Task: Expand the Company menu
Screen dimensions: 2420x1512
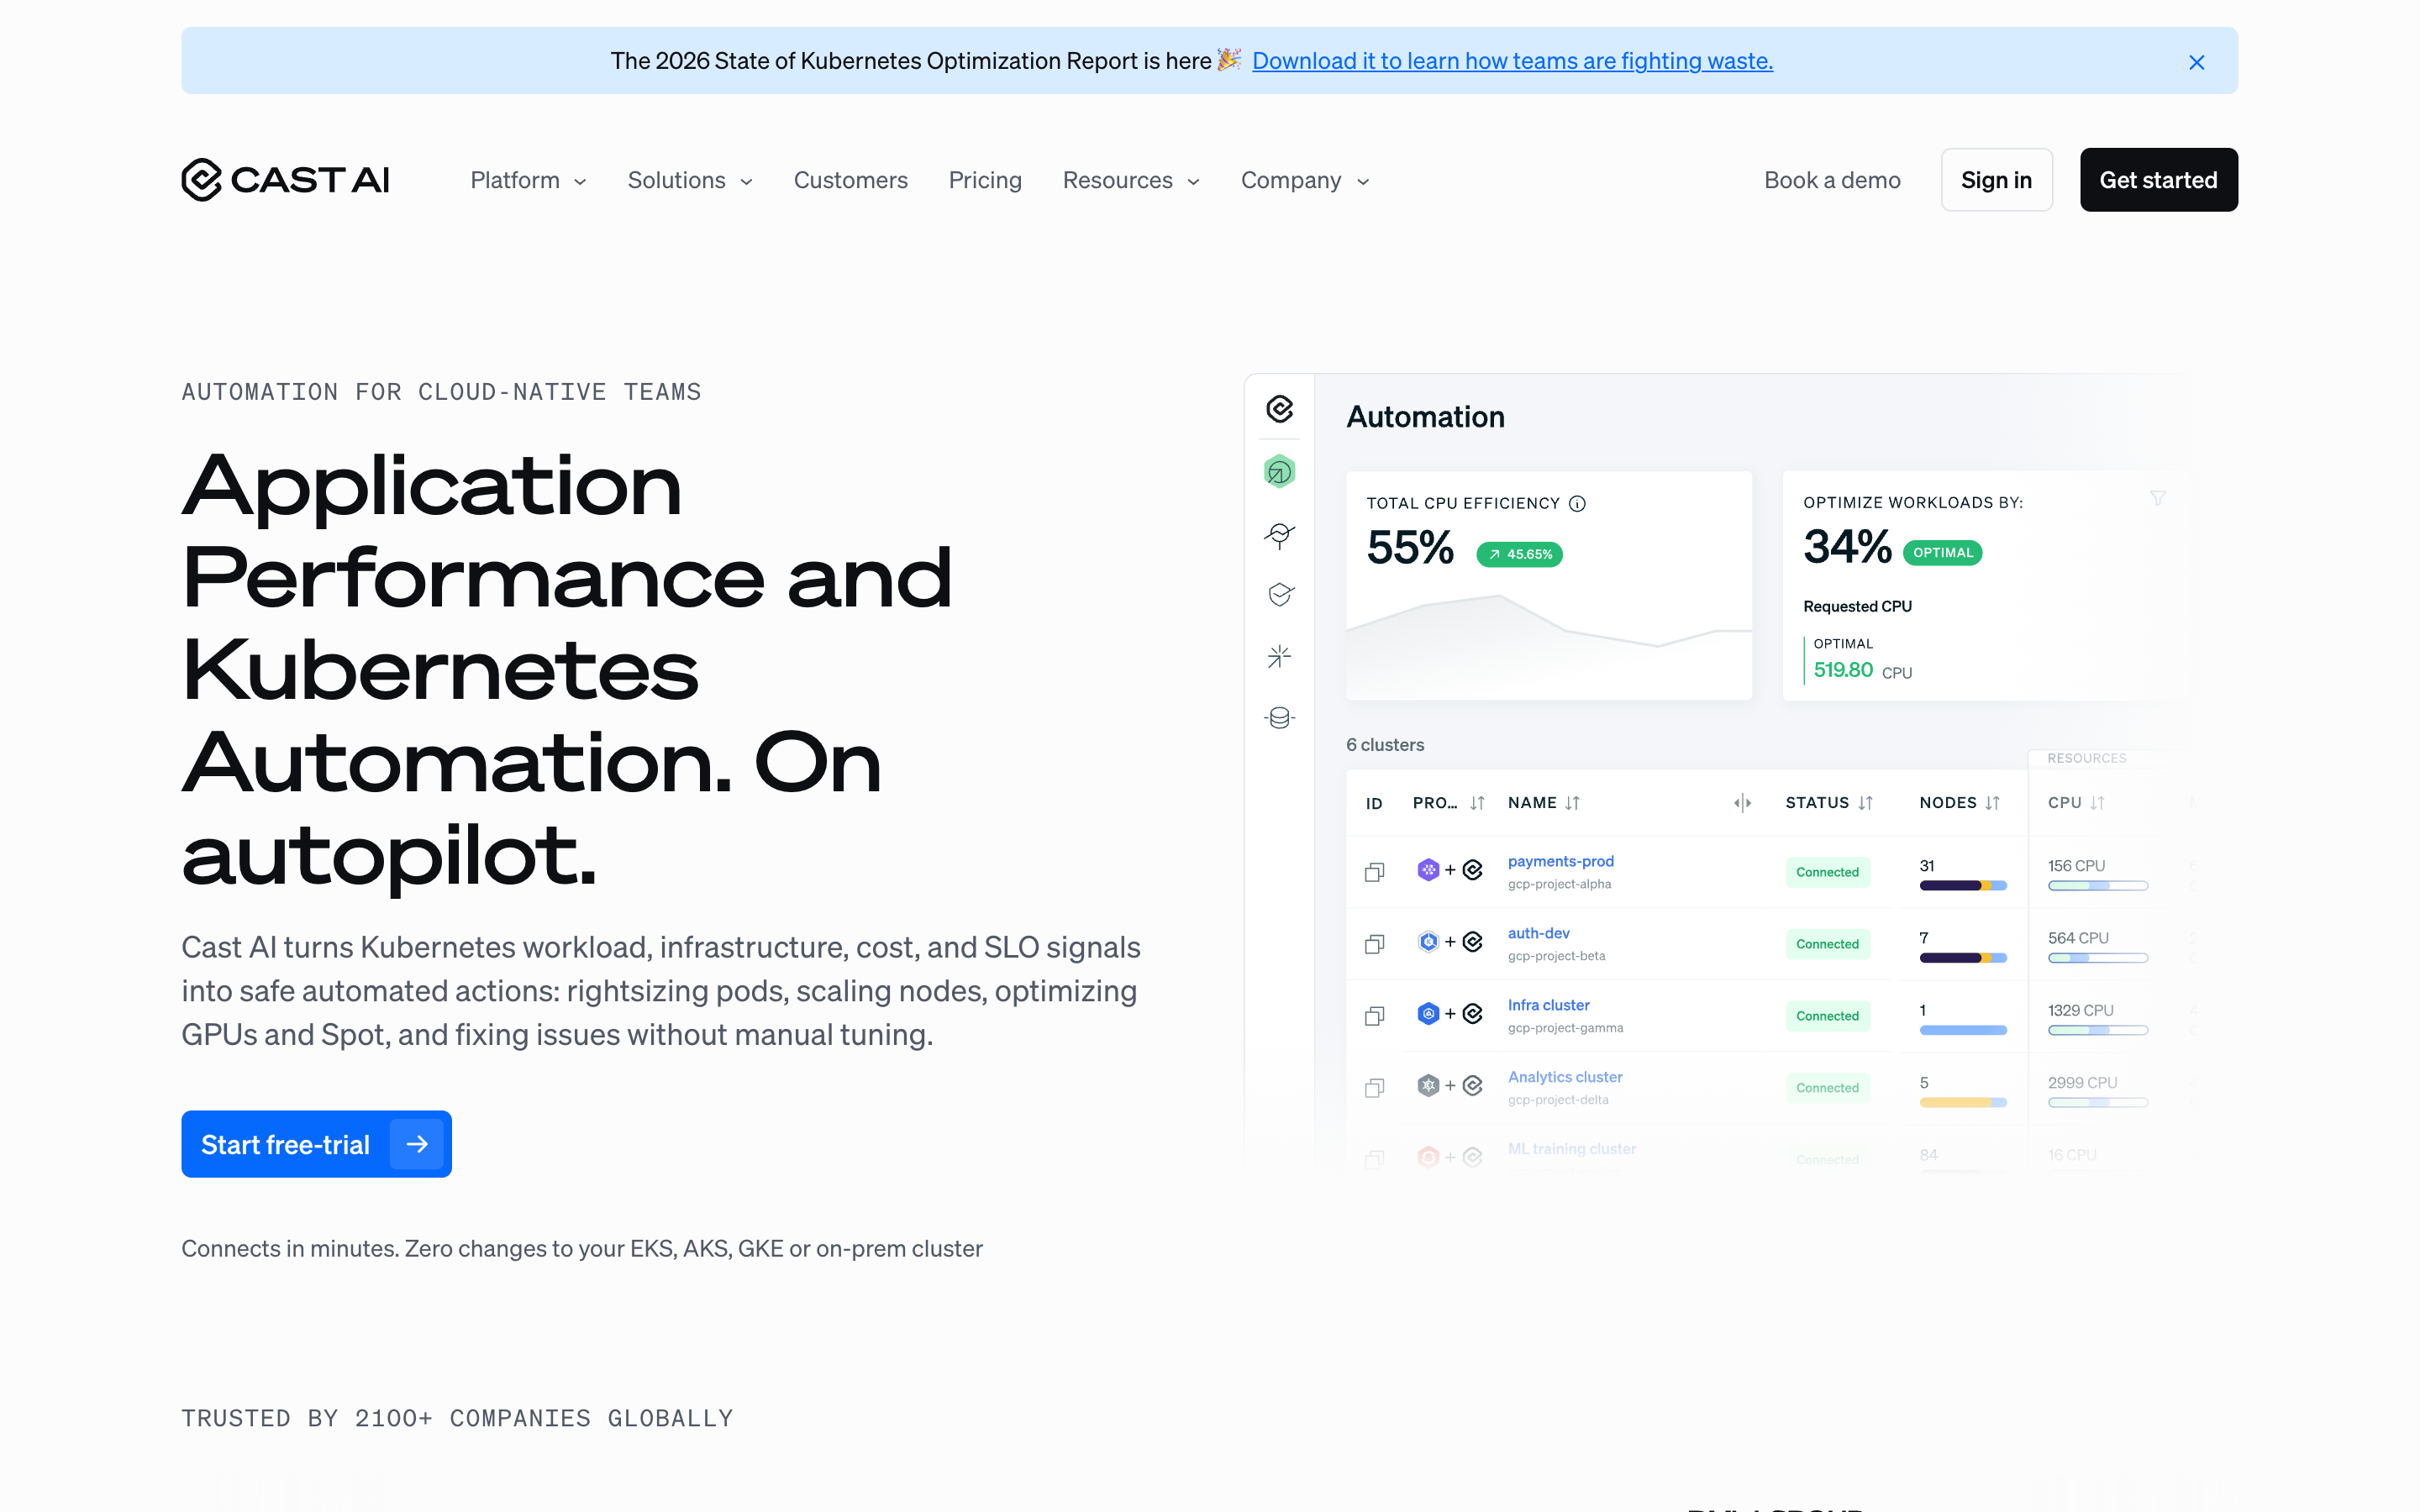Action: (x=1305, y=180)
